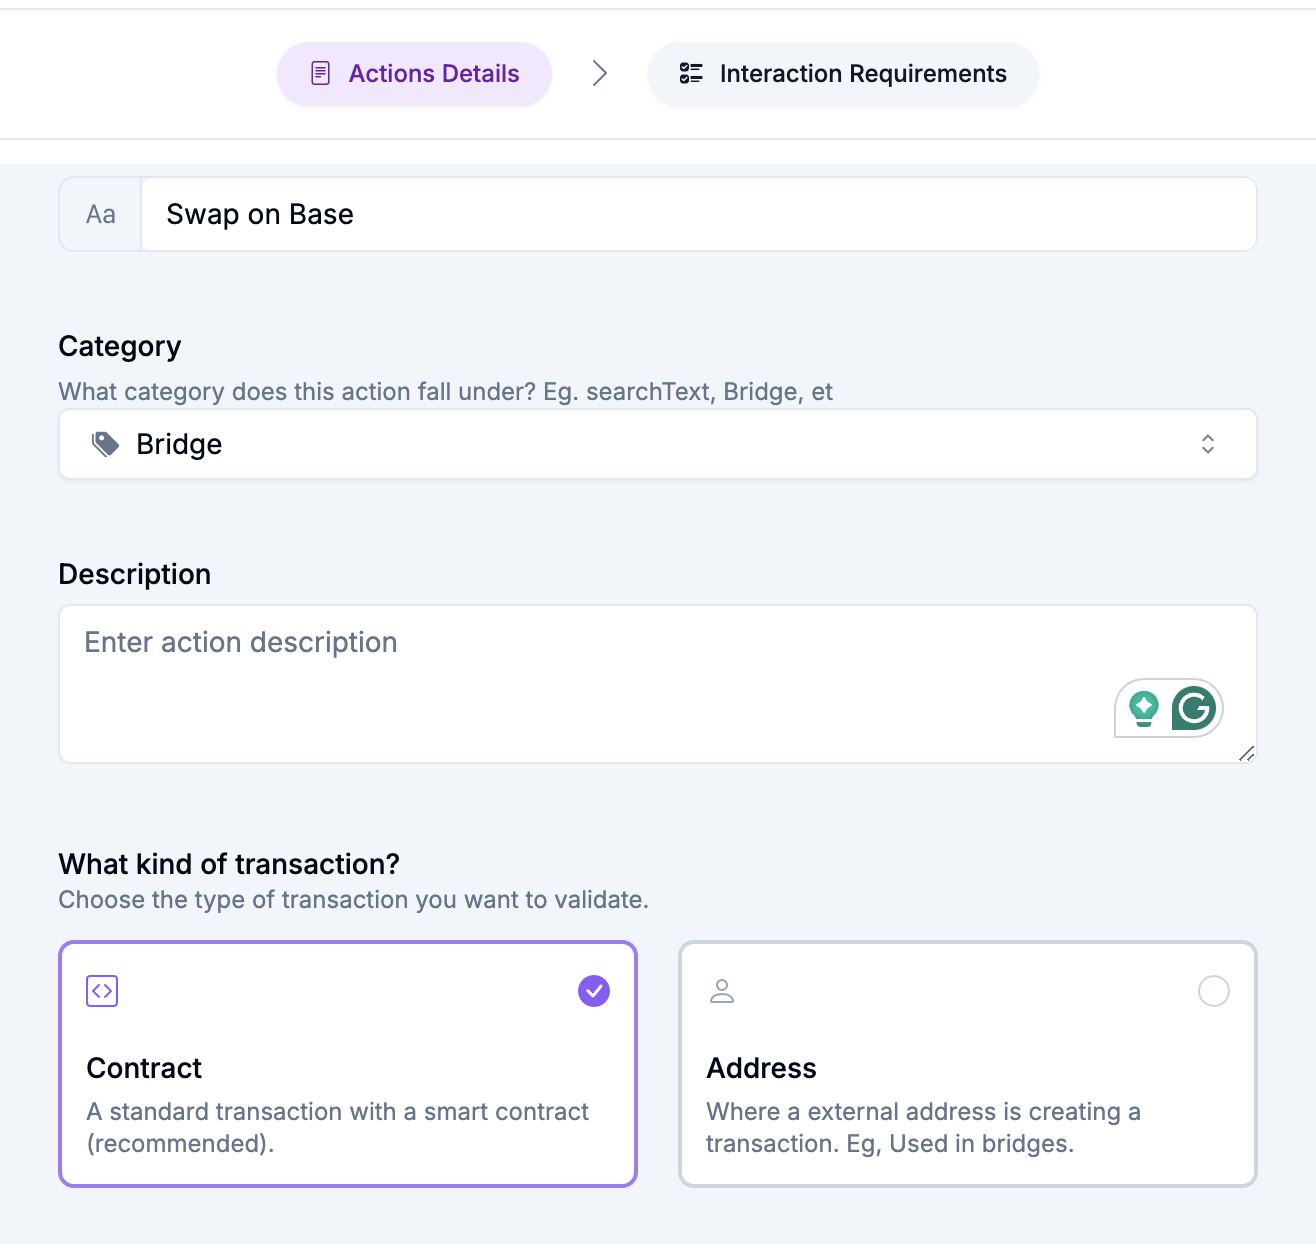Click the person icon on Address card

pyautogui.click(x=722, y=991)
